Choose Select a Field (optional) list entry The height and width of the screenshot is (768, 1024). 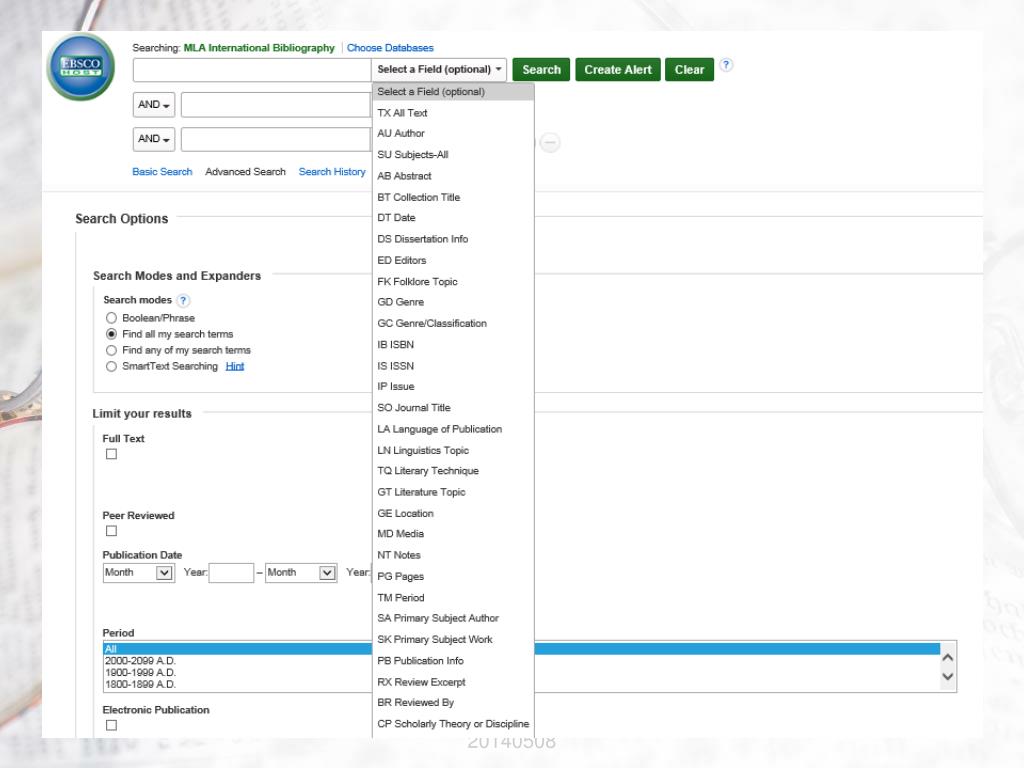coord(453,92)
